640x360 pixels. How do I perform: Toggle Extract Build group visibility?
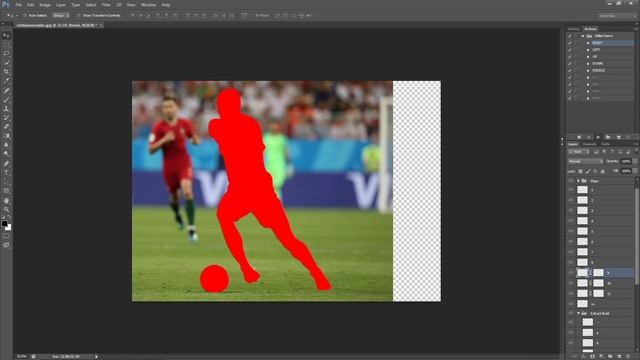tap(571, 313)
